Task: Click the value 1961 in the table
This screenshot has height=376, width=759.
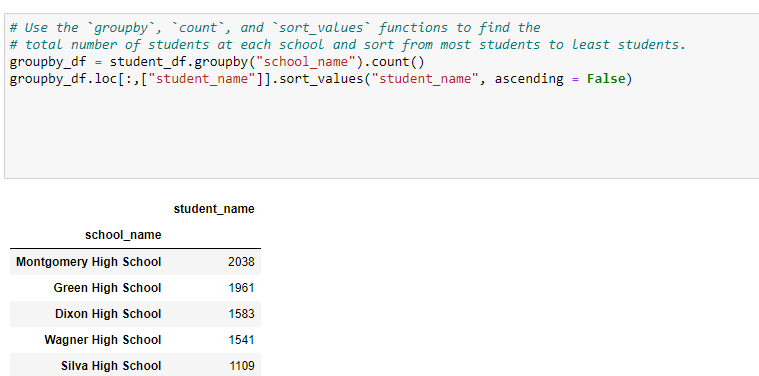Action: click(241, 288)
